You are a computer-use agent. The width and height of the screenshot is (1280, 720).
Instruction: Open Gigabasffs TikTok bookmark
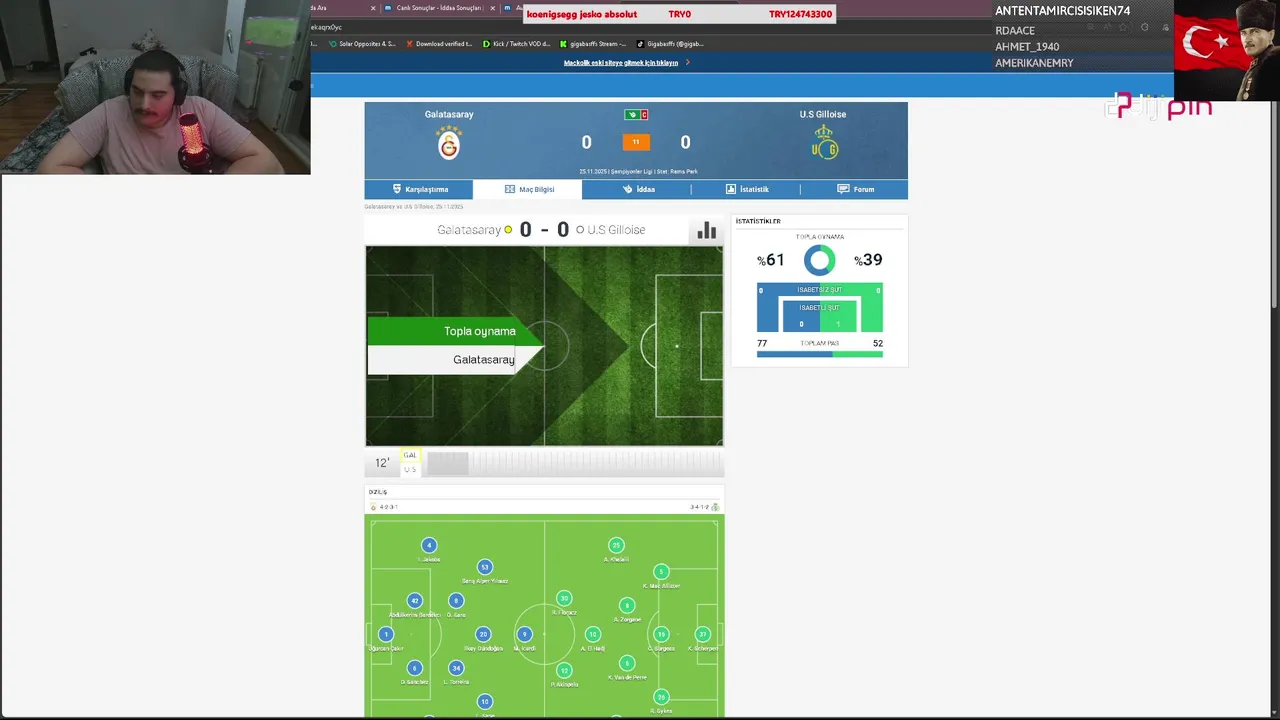pyautogui.click(x=670, y=44)
